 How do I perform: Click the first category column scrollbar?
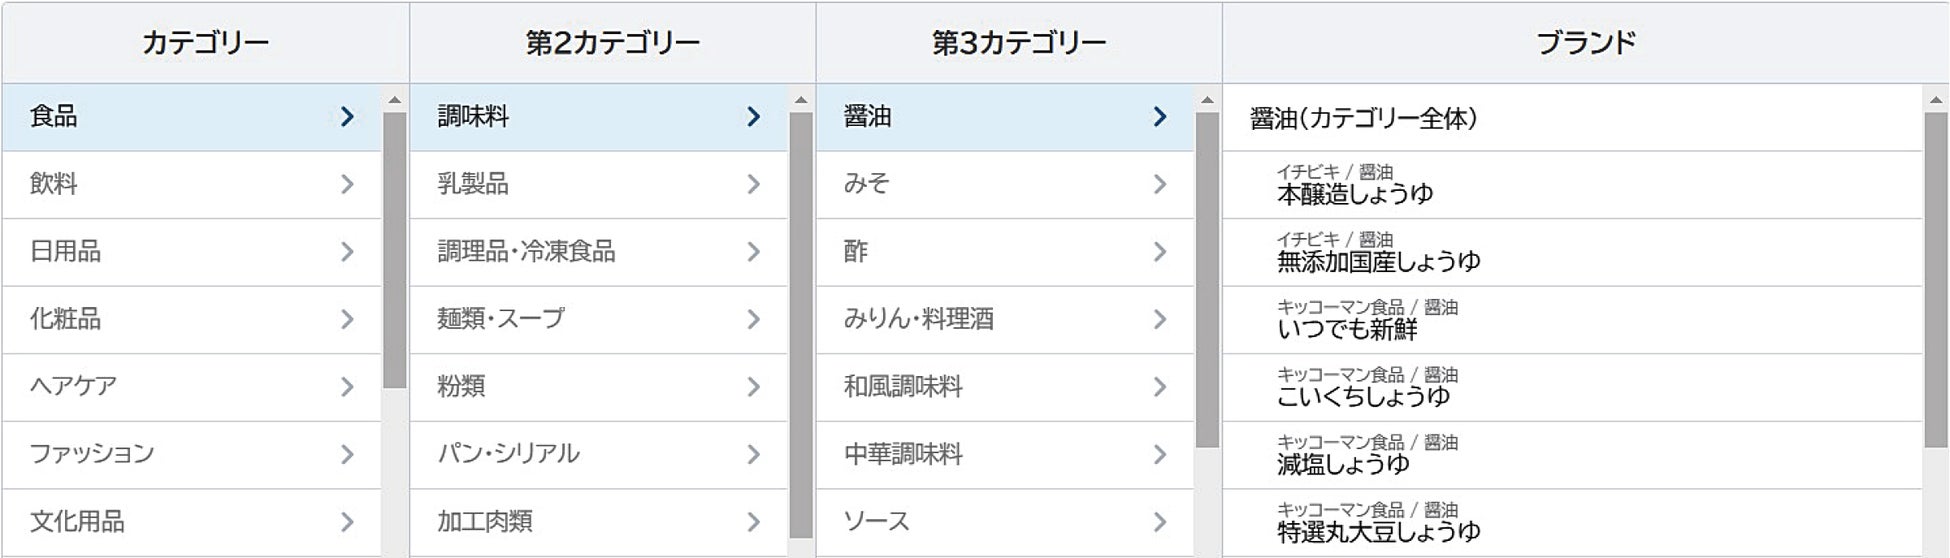tap(394, 250)
